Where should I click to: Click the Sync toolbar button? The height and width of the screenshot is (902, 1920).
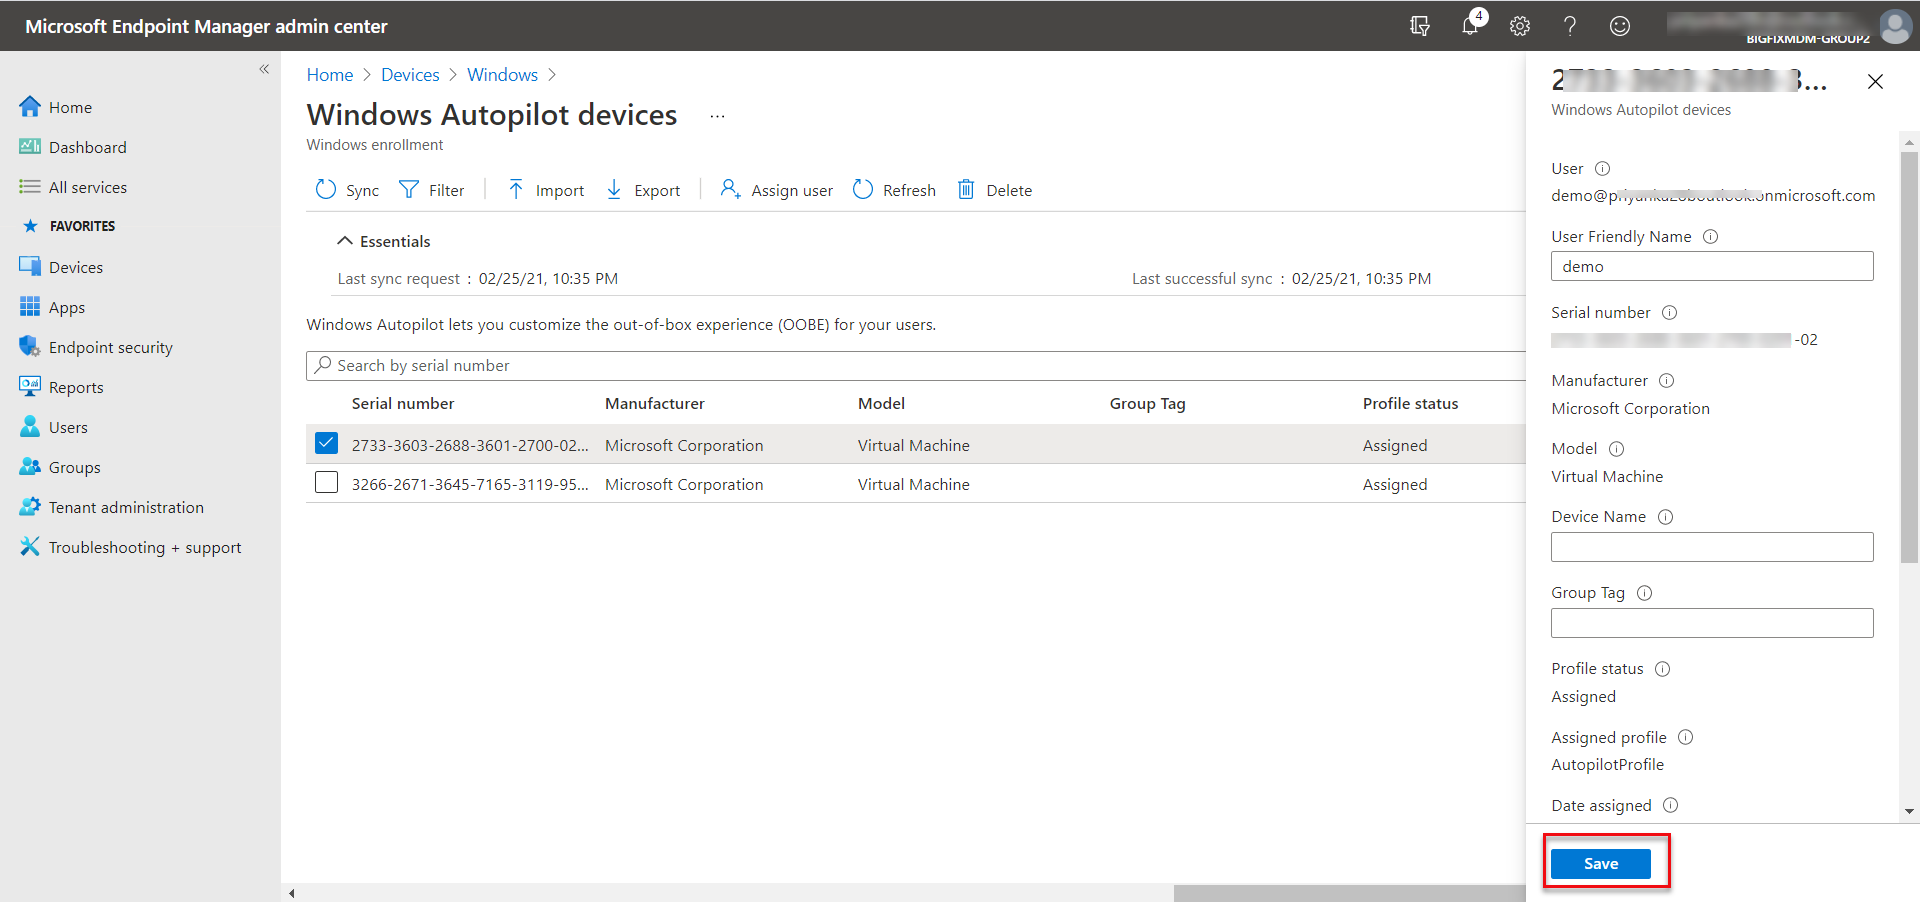[x=347, y=190]
